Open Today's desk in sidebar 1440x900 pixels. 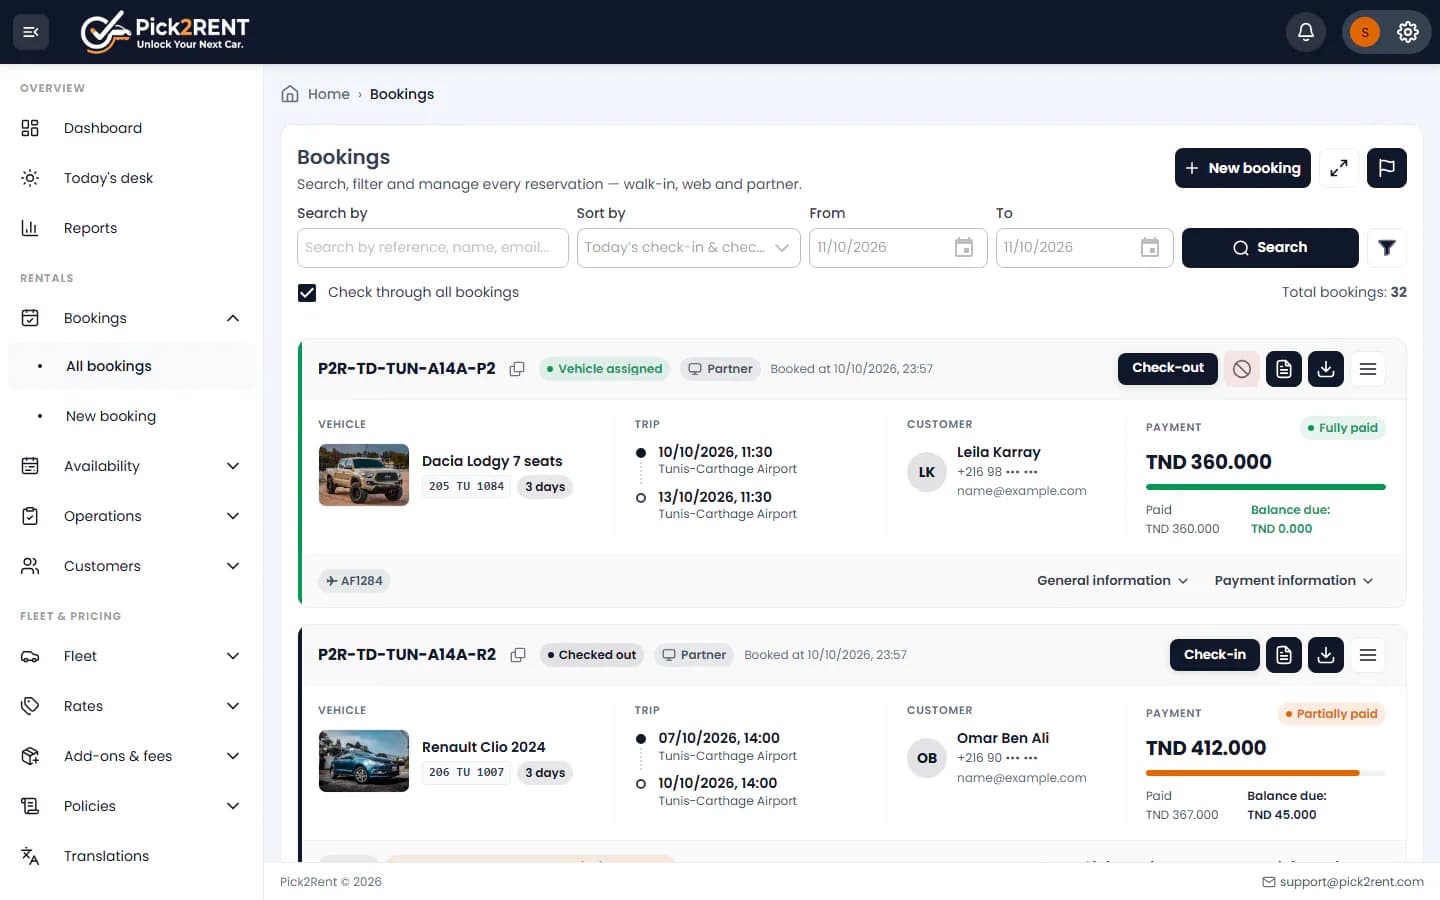pos(131,178)
